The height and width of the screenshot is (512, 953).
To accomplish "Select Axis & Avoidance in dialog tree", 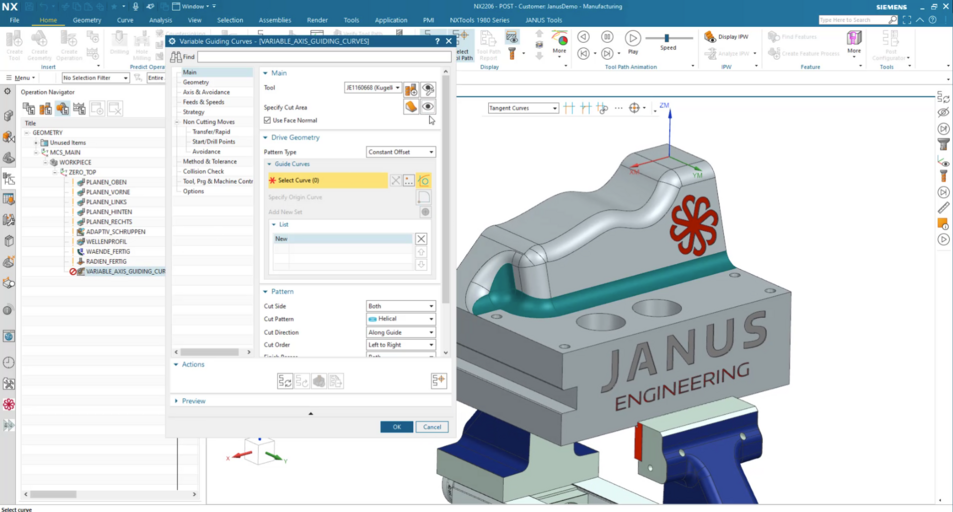I will pyautogui.click(x=206, y=92).
